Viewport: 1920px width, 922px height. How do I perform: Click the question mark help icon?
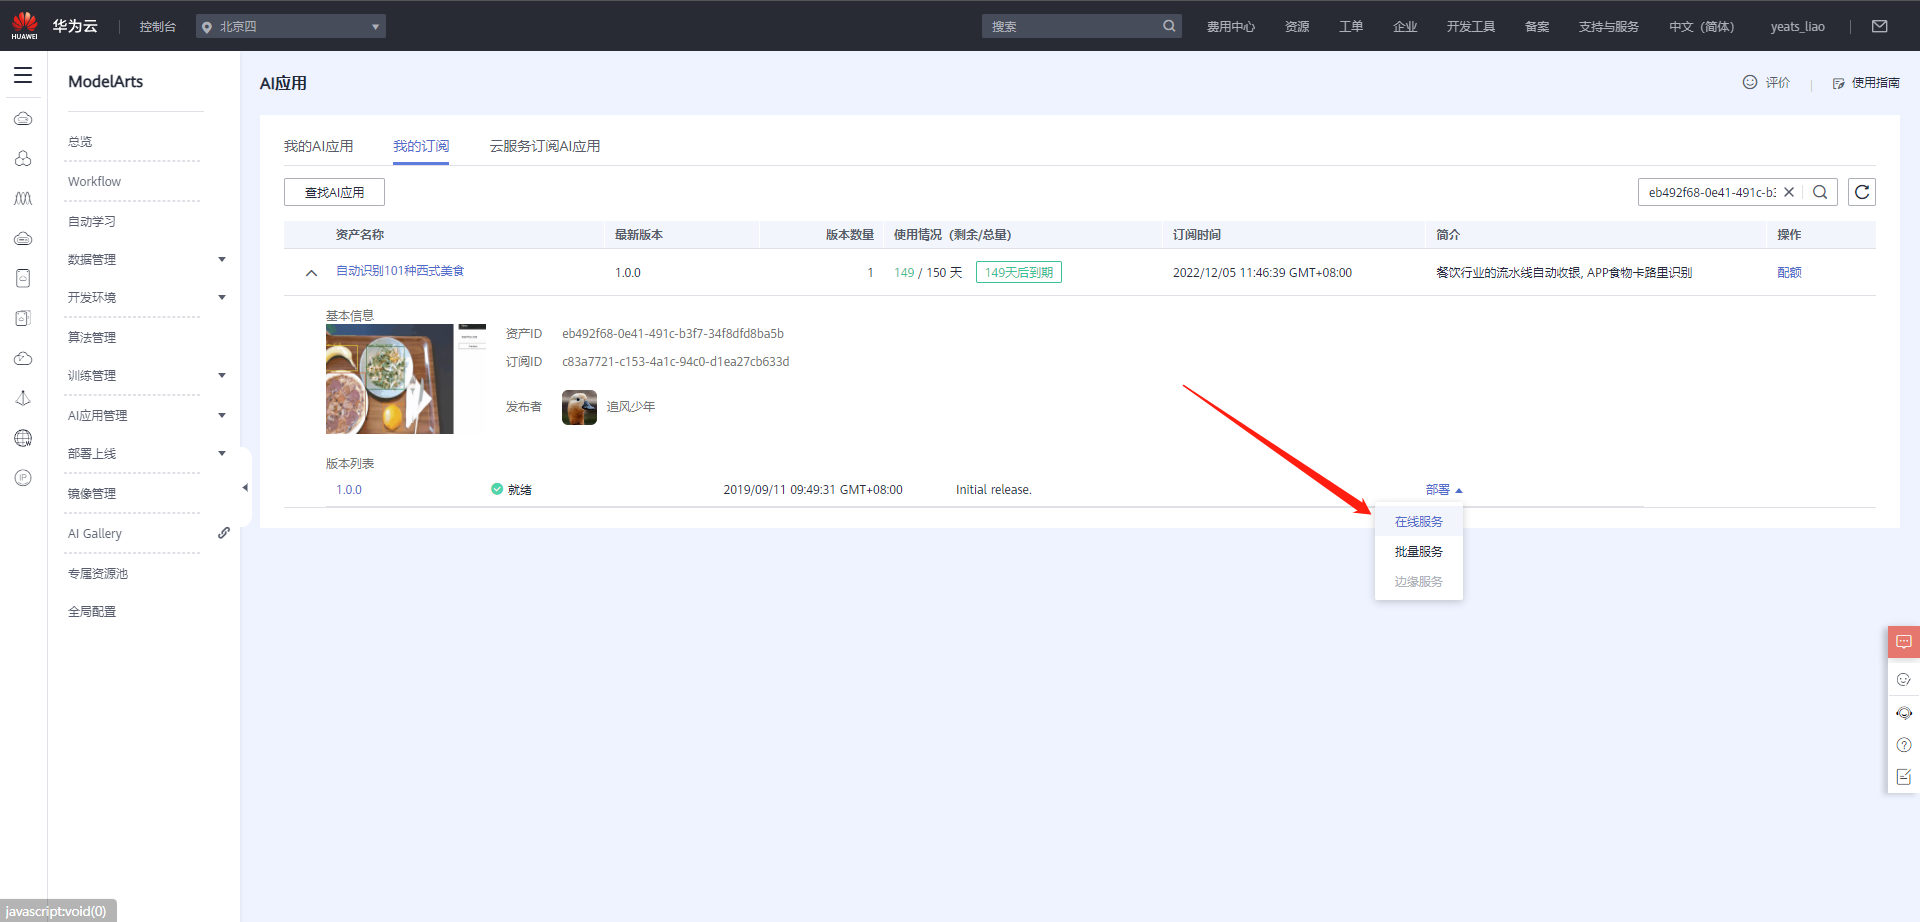click(x=1904, y=745)
